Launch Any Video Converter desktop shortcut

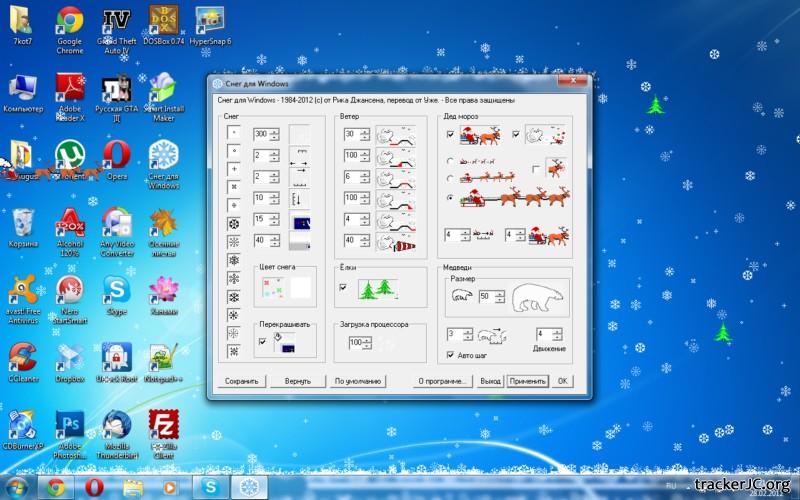(117, 223)
